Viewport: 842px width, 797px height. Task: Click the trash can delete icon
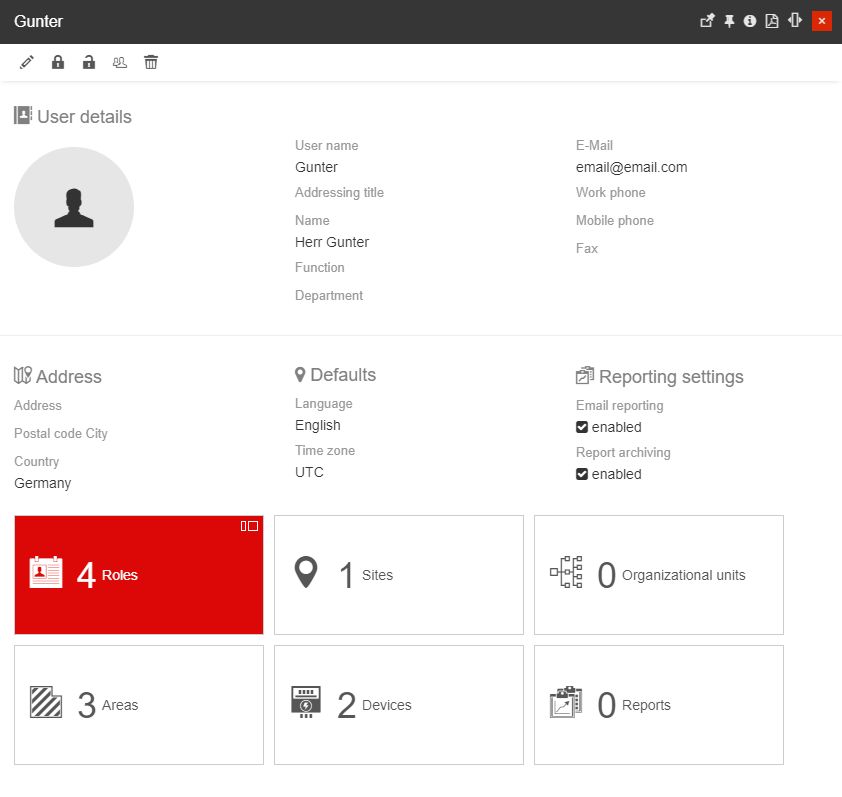[151, 63]
